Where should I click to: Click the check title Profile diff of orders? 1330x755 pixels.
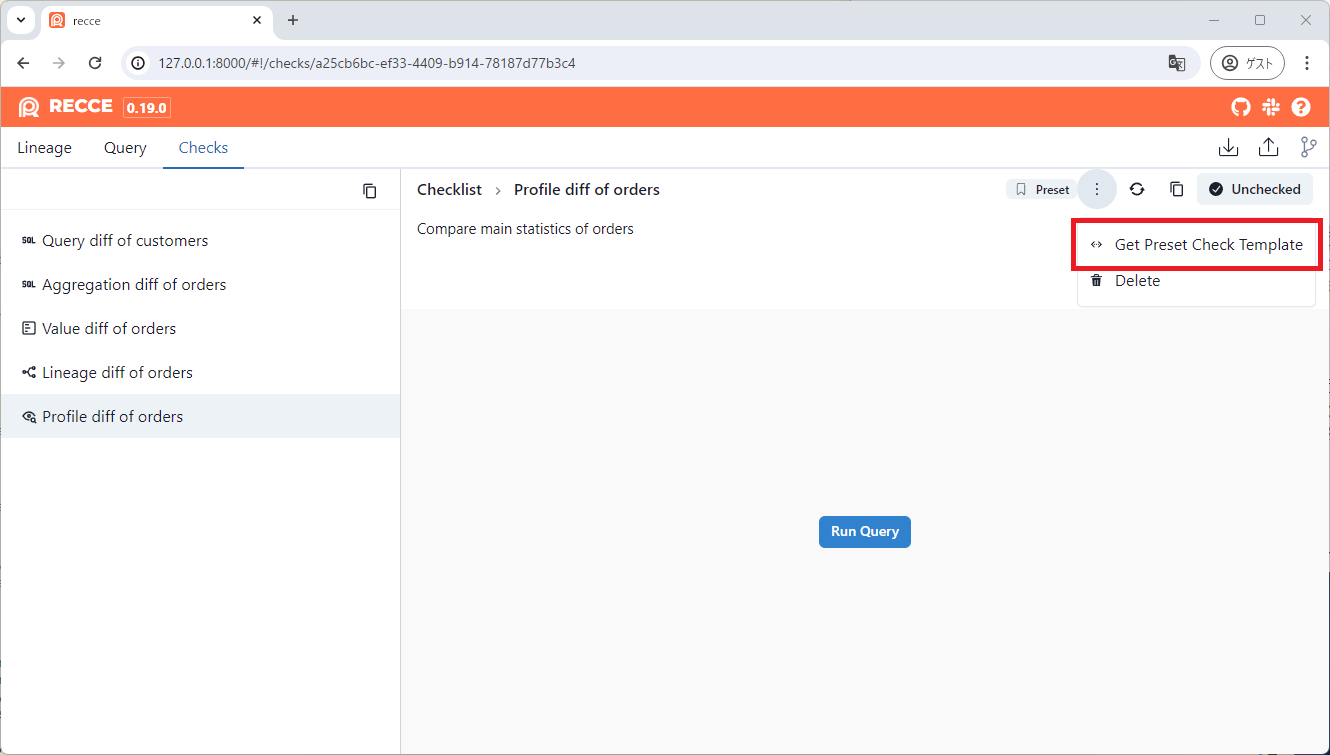pos(587,190)
